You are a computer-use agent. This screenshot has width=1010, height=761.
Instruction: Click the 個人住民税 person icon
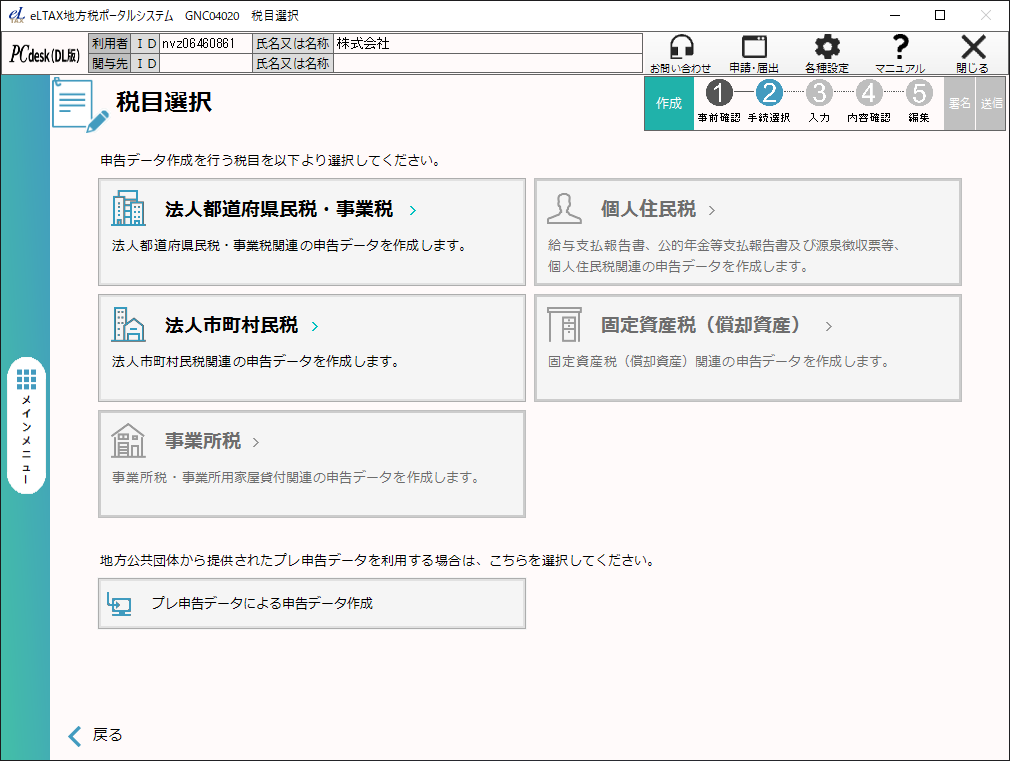(x=564, y=208)
